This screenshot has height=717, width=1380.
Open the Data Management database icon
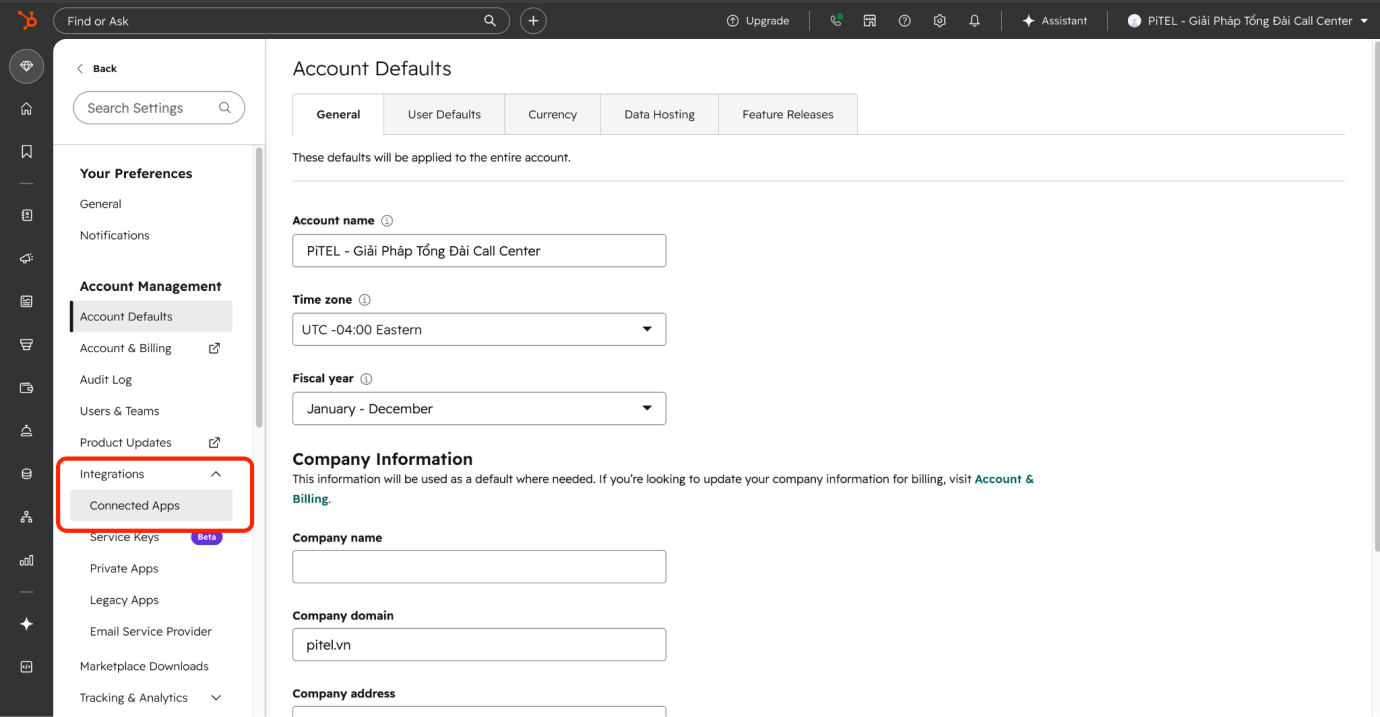point(27,474)
